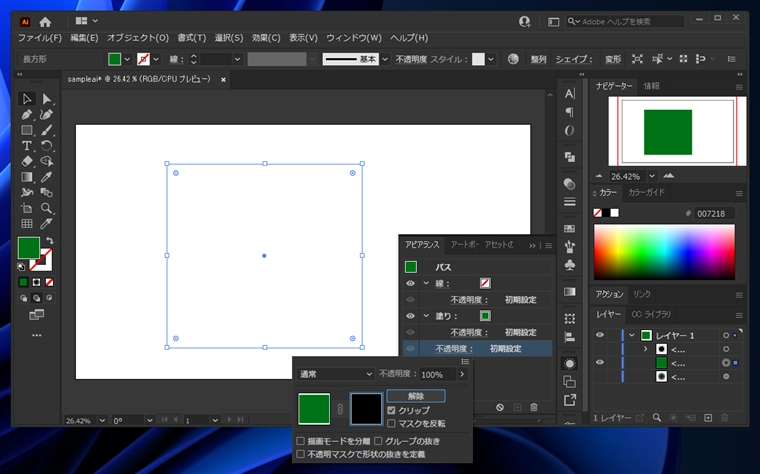Image resolution: width=760 pixels, height=474 pixels.
Task: Click Recolor Artwork wheel icon
Action: coord(513,59)
